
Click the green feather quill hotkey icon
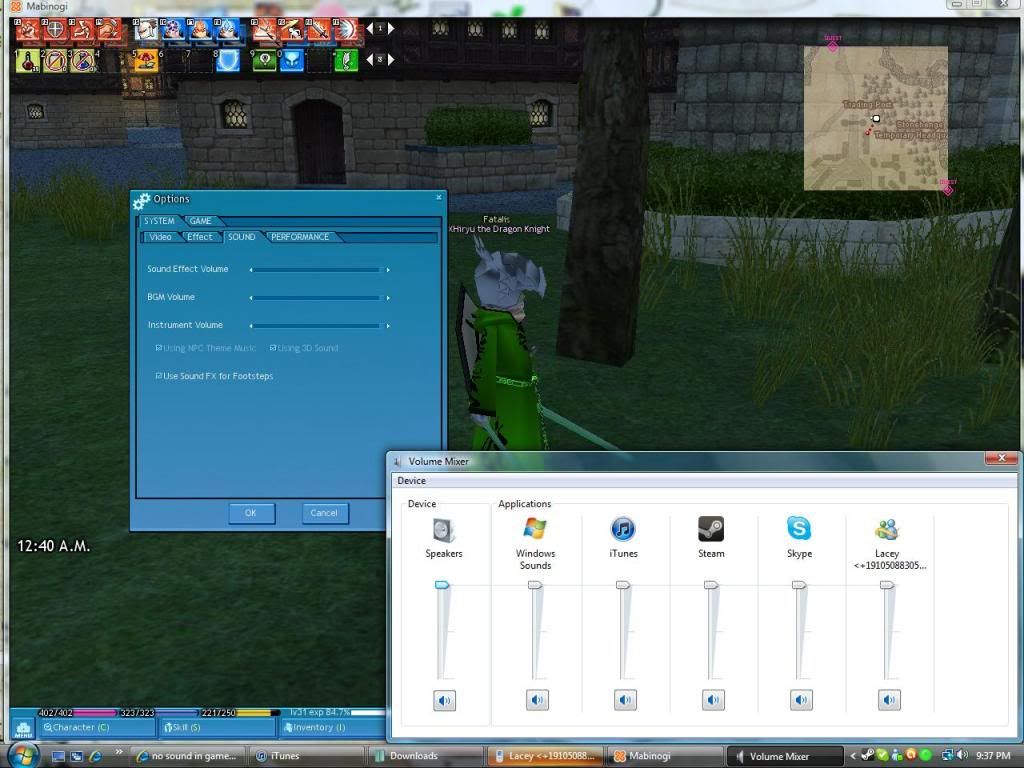tap(346, 61)
